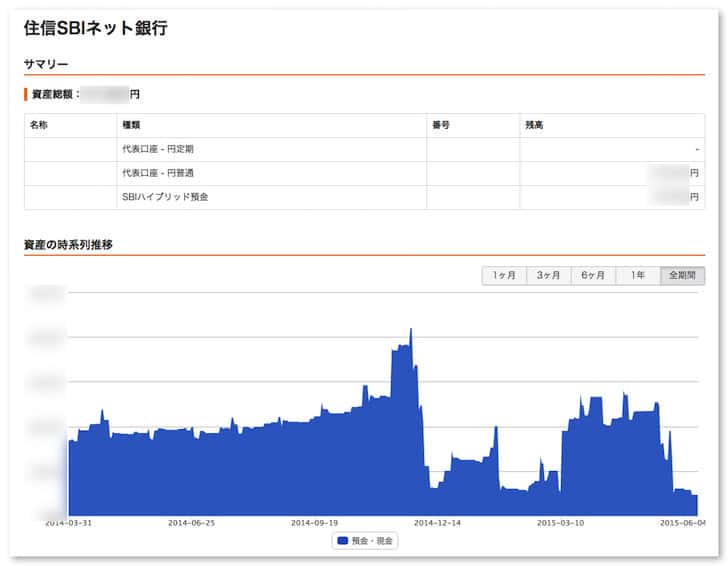Click the 資産総額 label
The image size is (728, 566).
coord(52,94)
